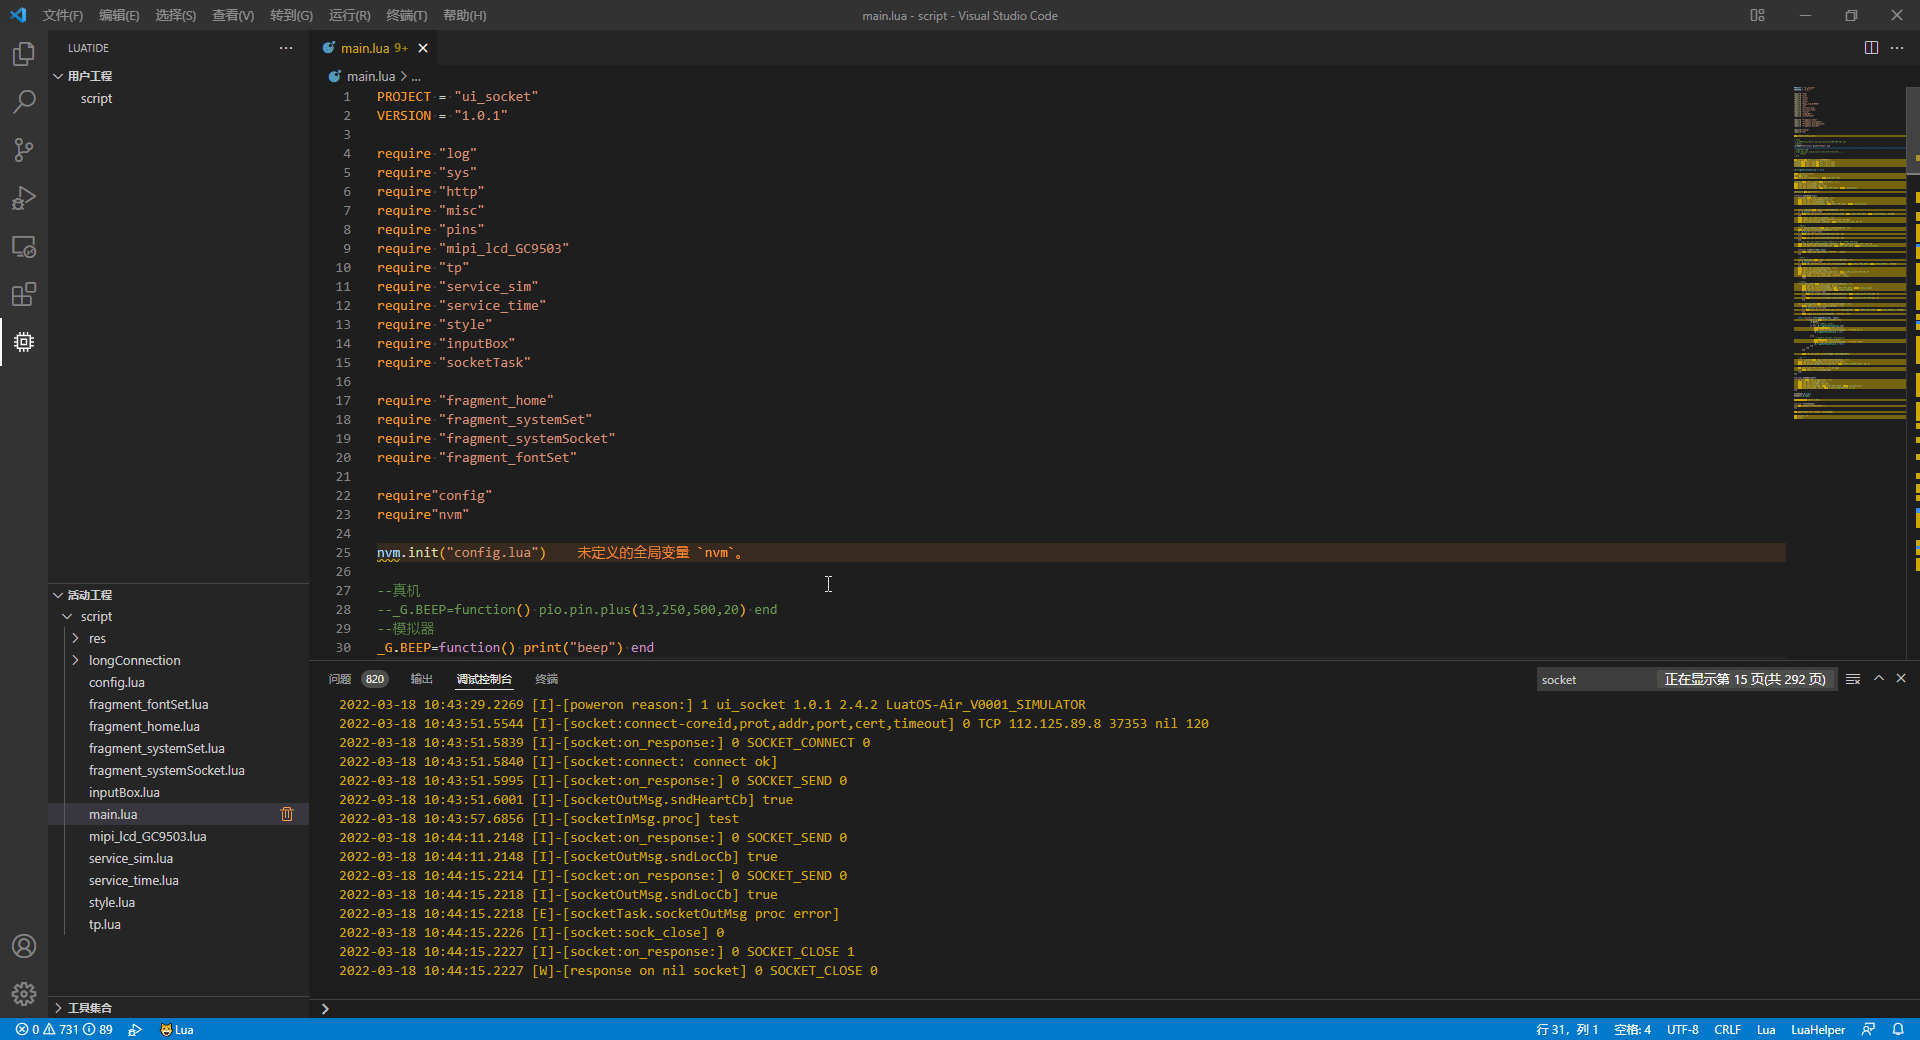Open the Accounts menu icon
The image size is (1920, 1040).
click(x=24, y=946)
